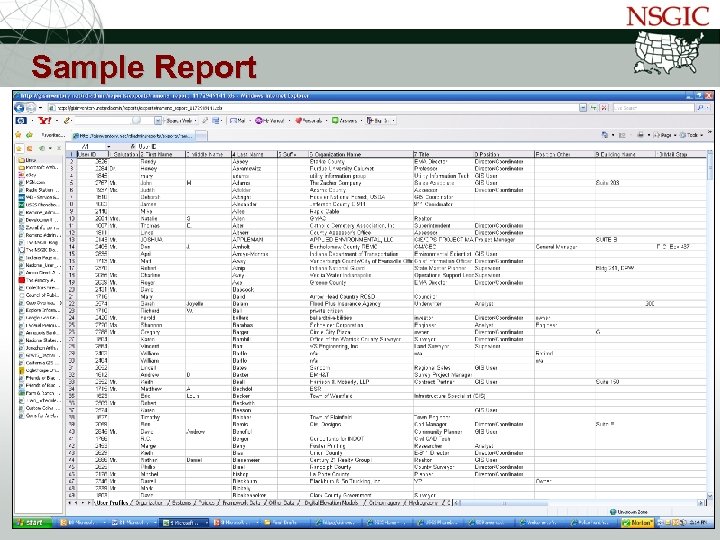Click the Norton tray button in taskbar
The width and height of the screenshot is (720, 540).
(x=637, y=523)
